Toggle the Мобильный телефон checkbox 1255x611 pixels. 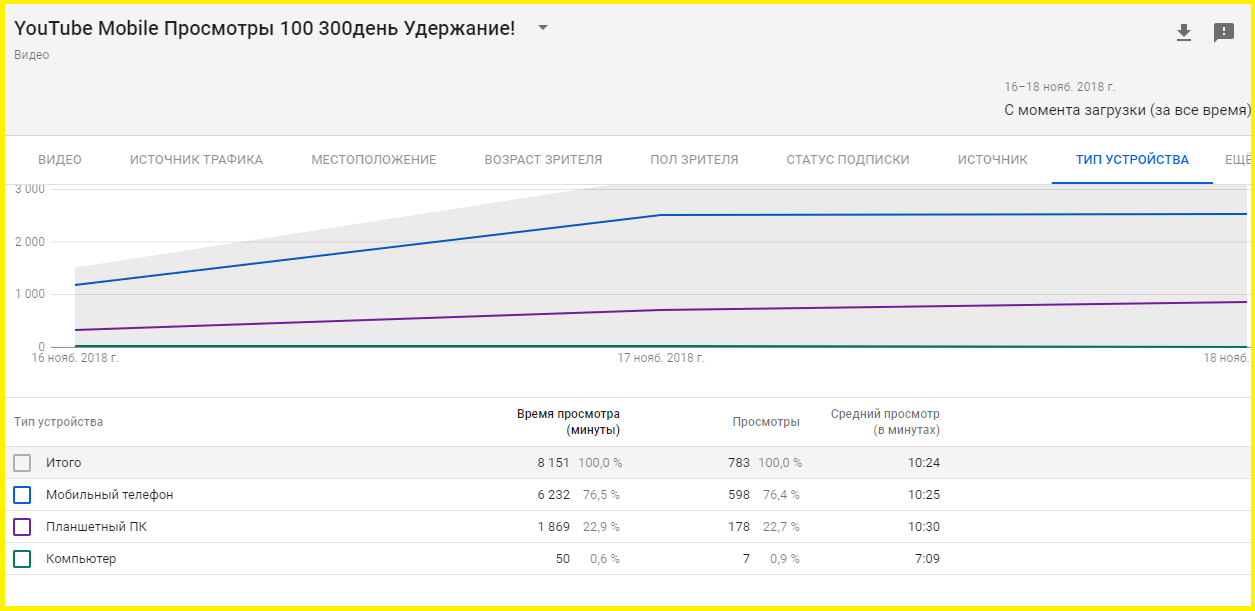22,495
